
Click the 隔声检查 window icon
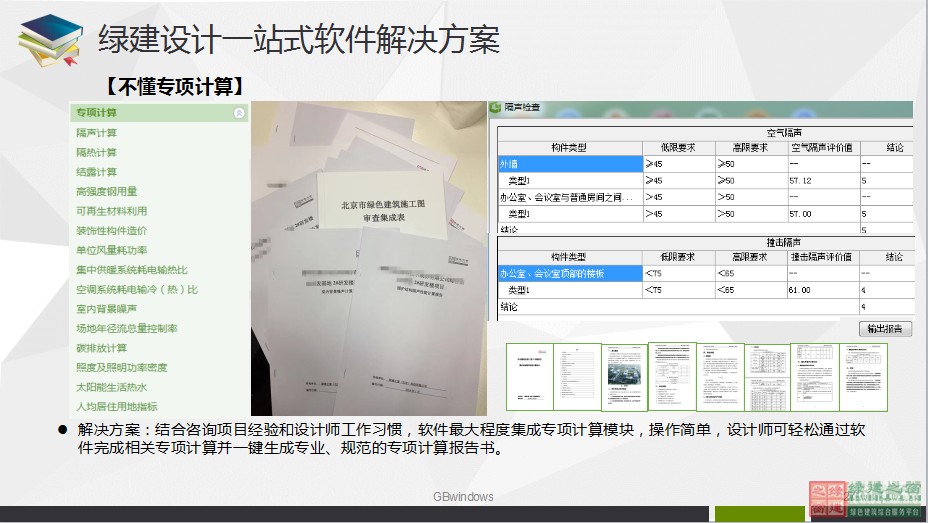click(x=495, y=107)
